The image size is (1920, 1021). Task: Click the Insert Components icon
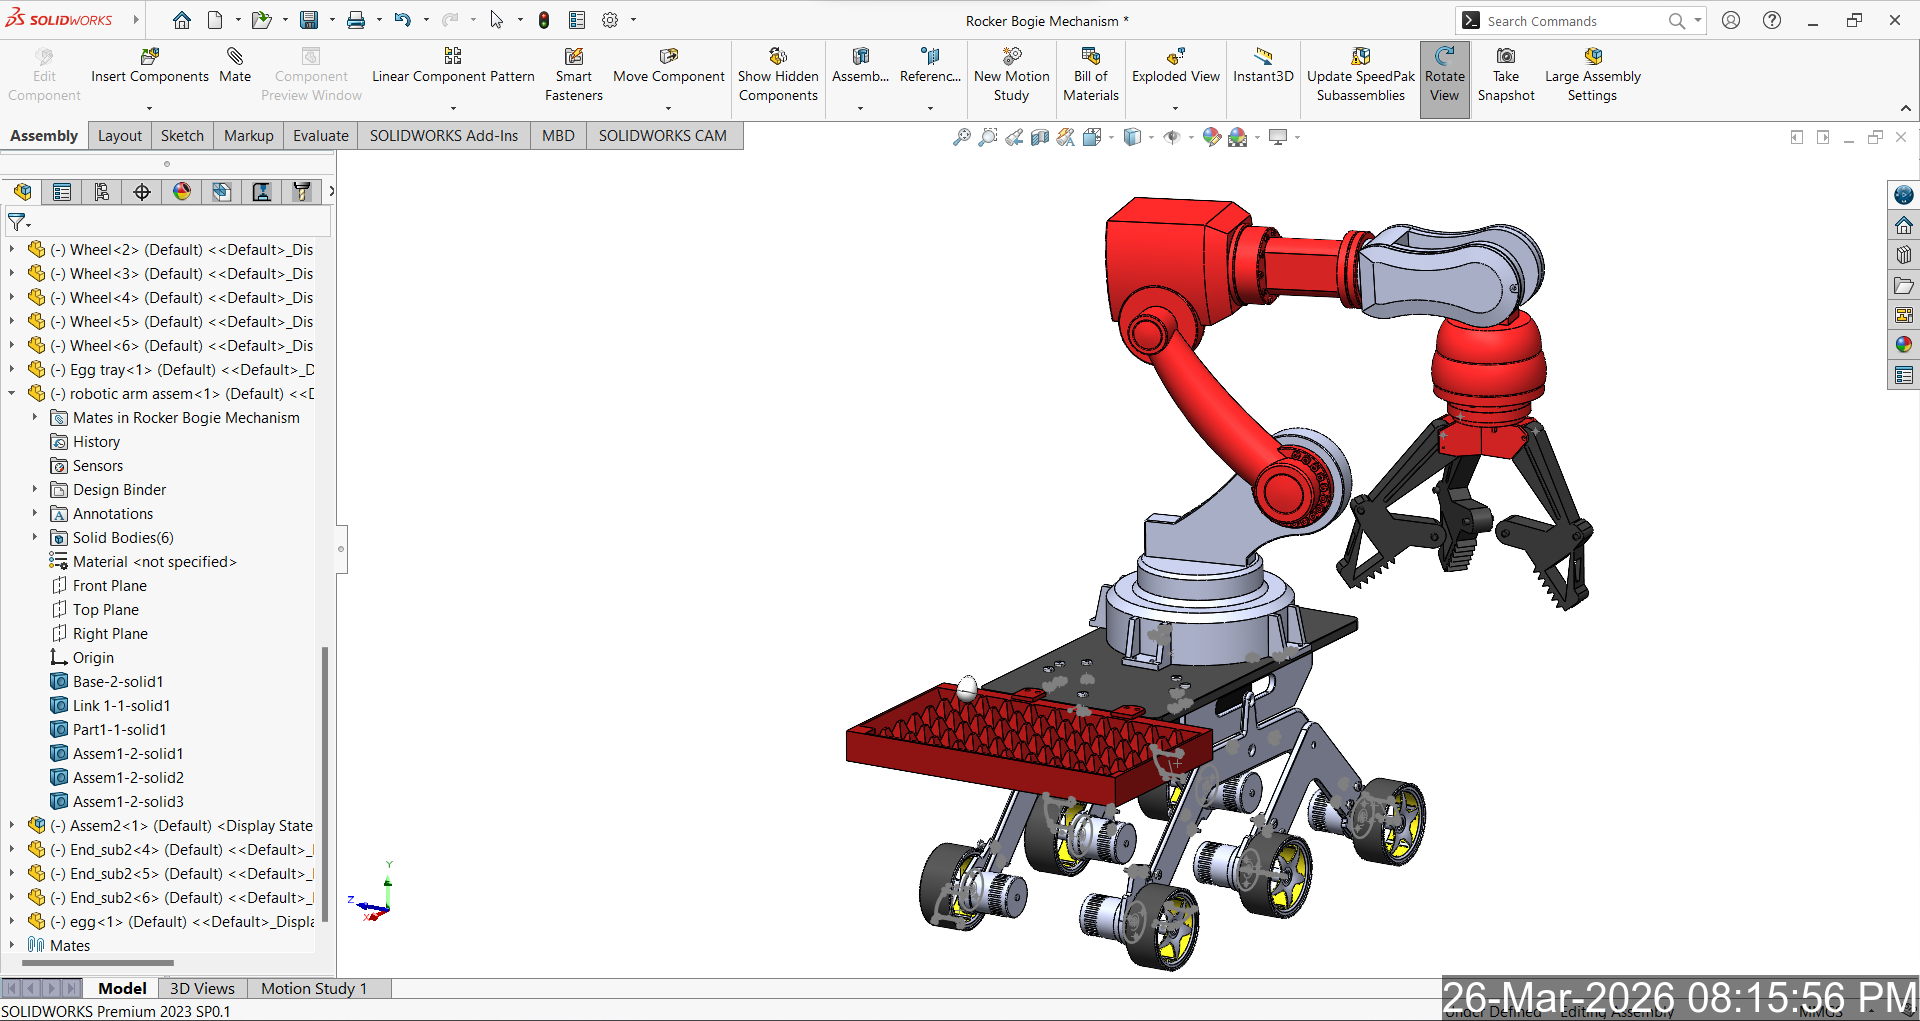click(x=150, y=57)
